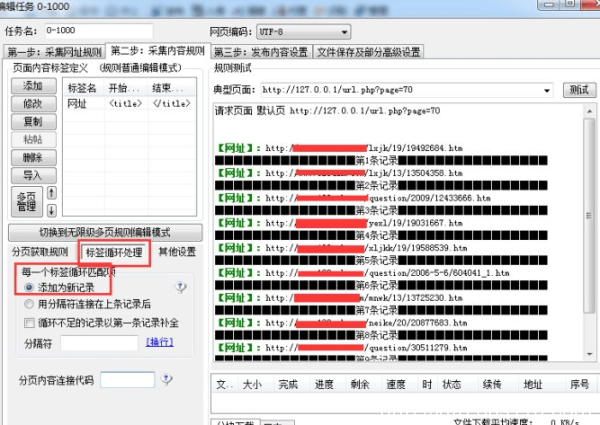Switch to 第三步：发布内容设置 tab

(x=260, y=51)
